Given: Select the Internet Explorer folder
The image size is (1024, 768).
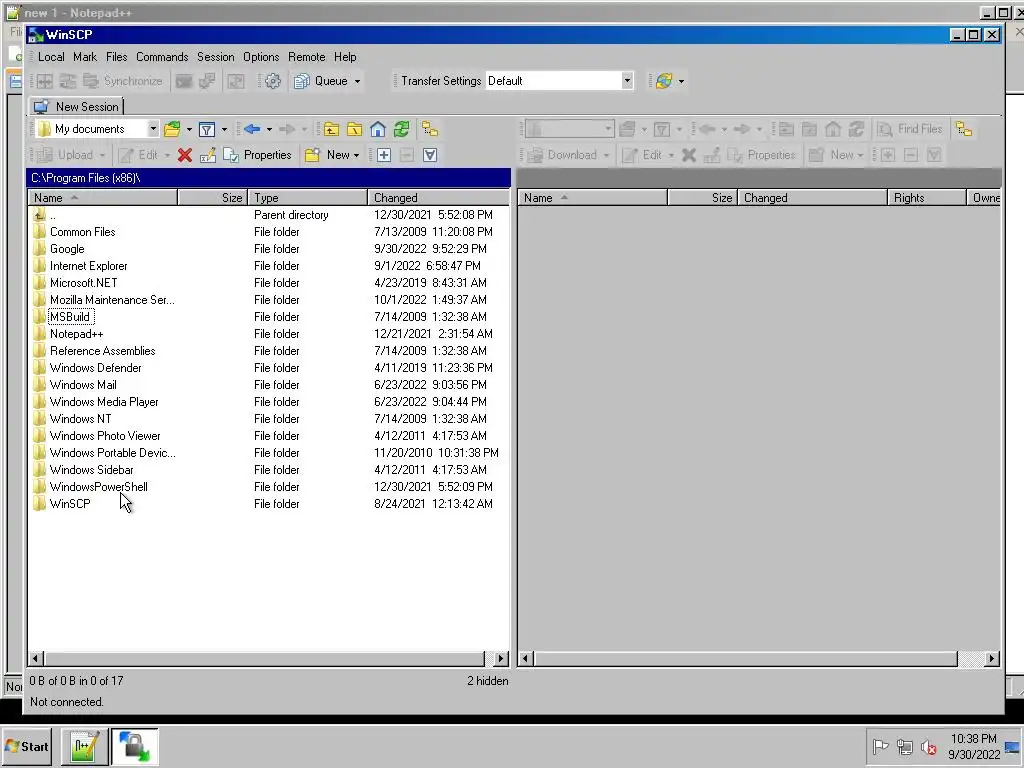Looking at the screenshot, I should (x=268, y=266).
